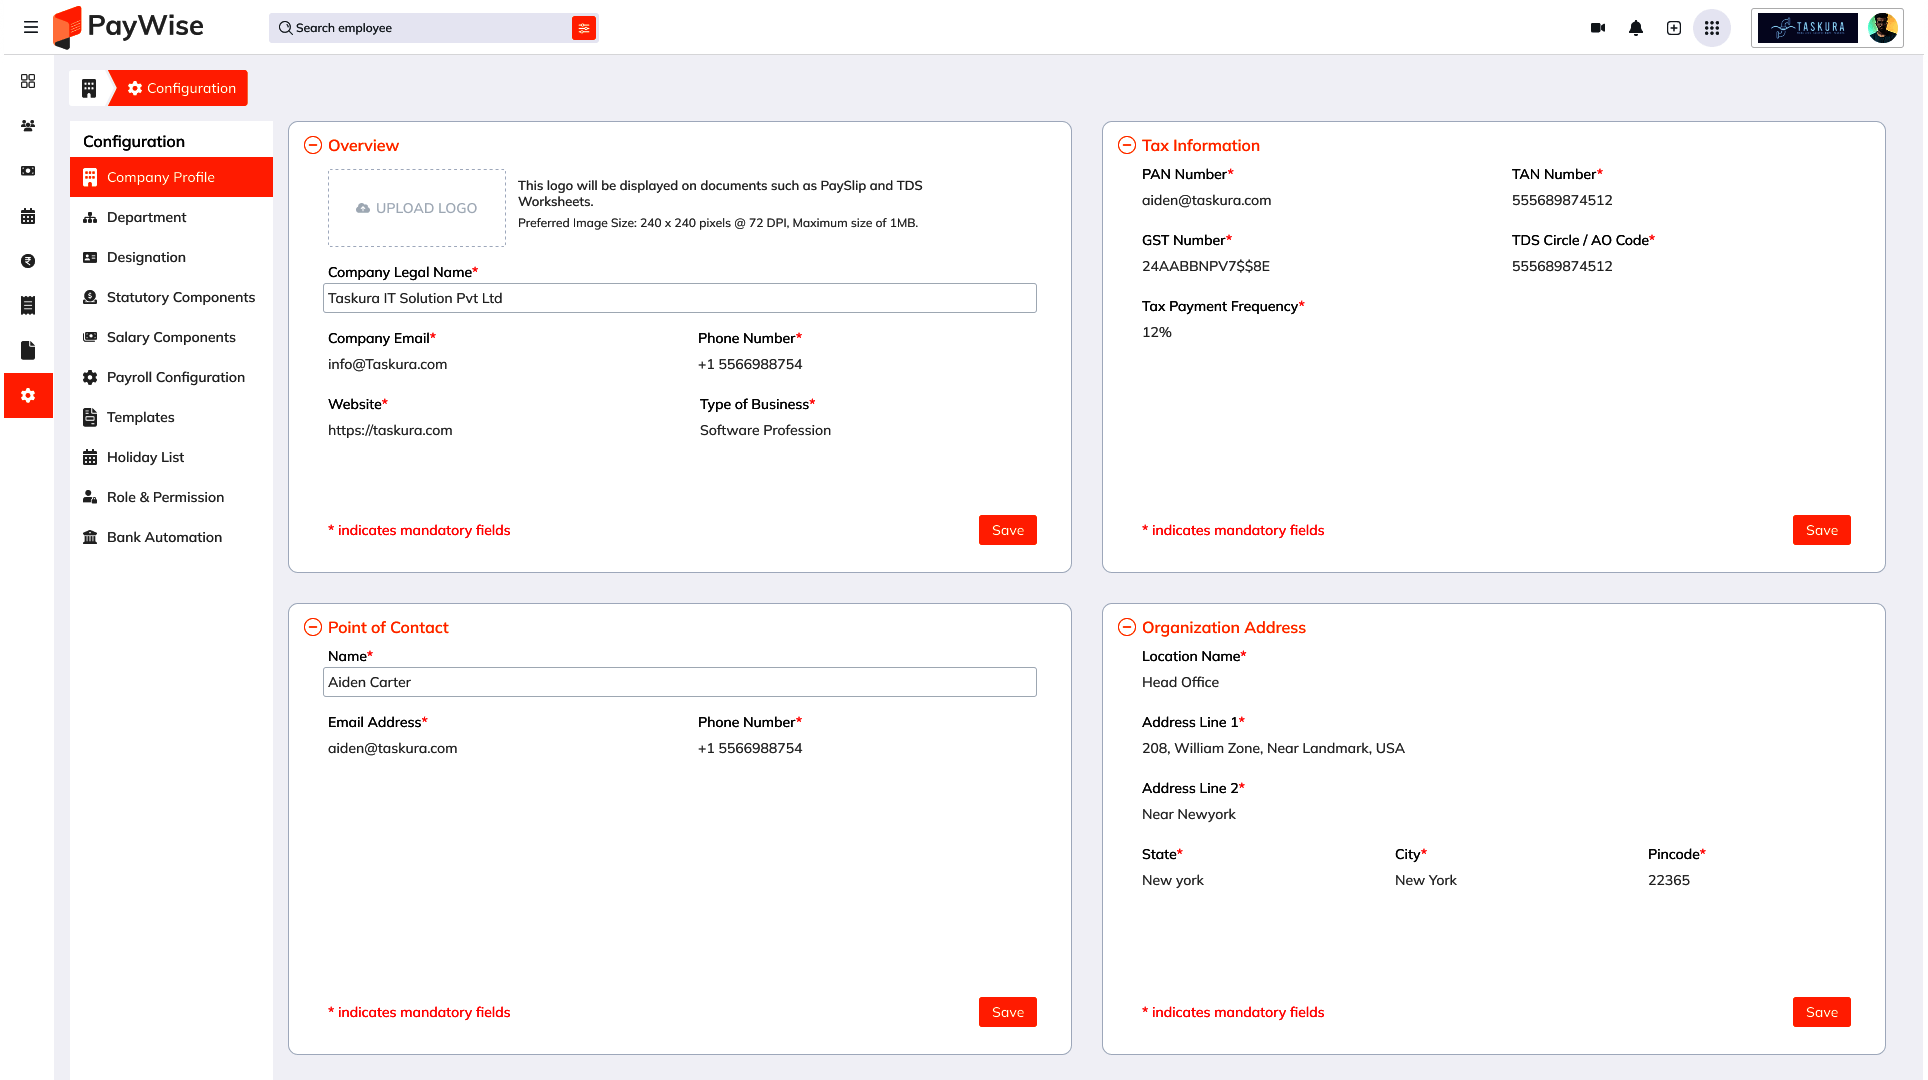
Task: Save the Tax Information section
Action: tap(1821, 530)
